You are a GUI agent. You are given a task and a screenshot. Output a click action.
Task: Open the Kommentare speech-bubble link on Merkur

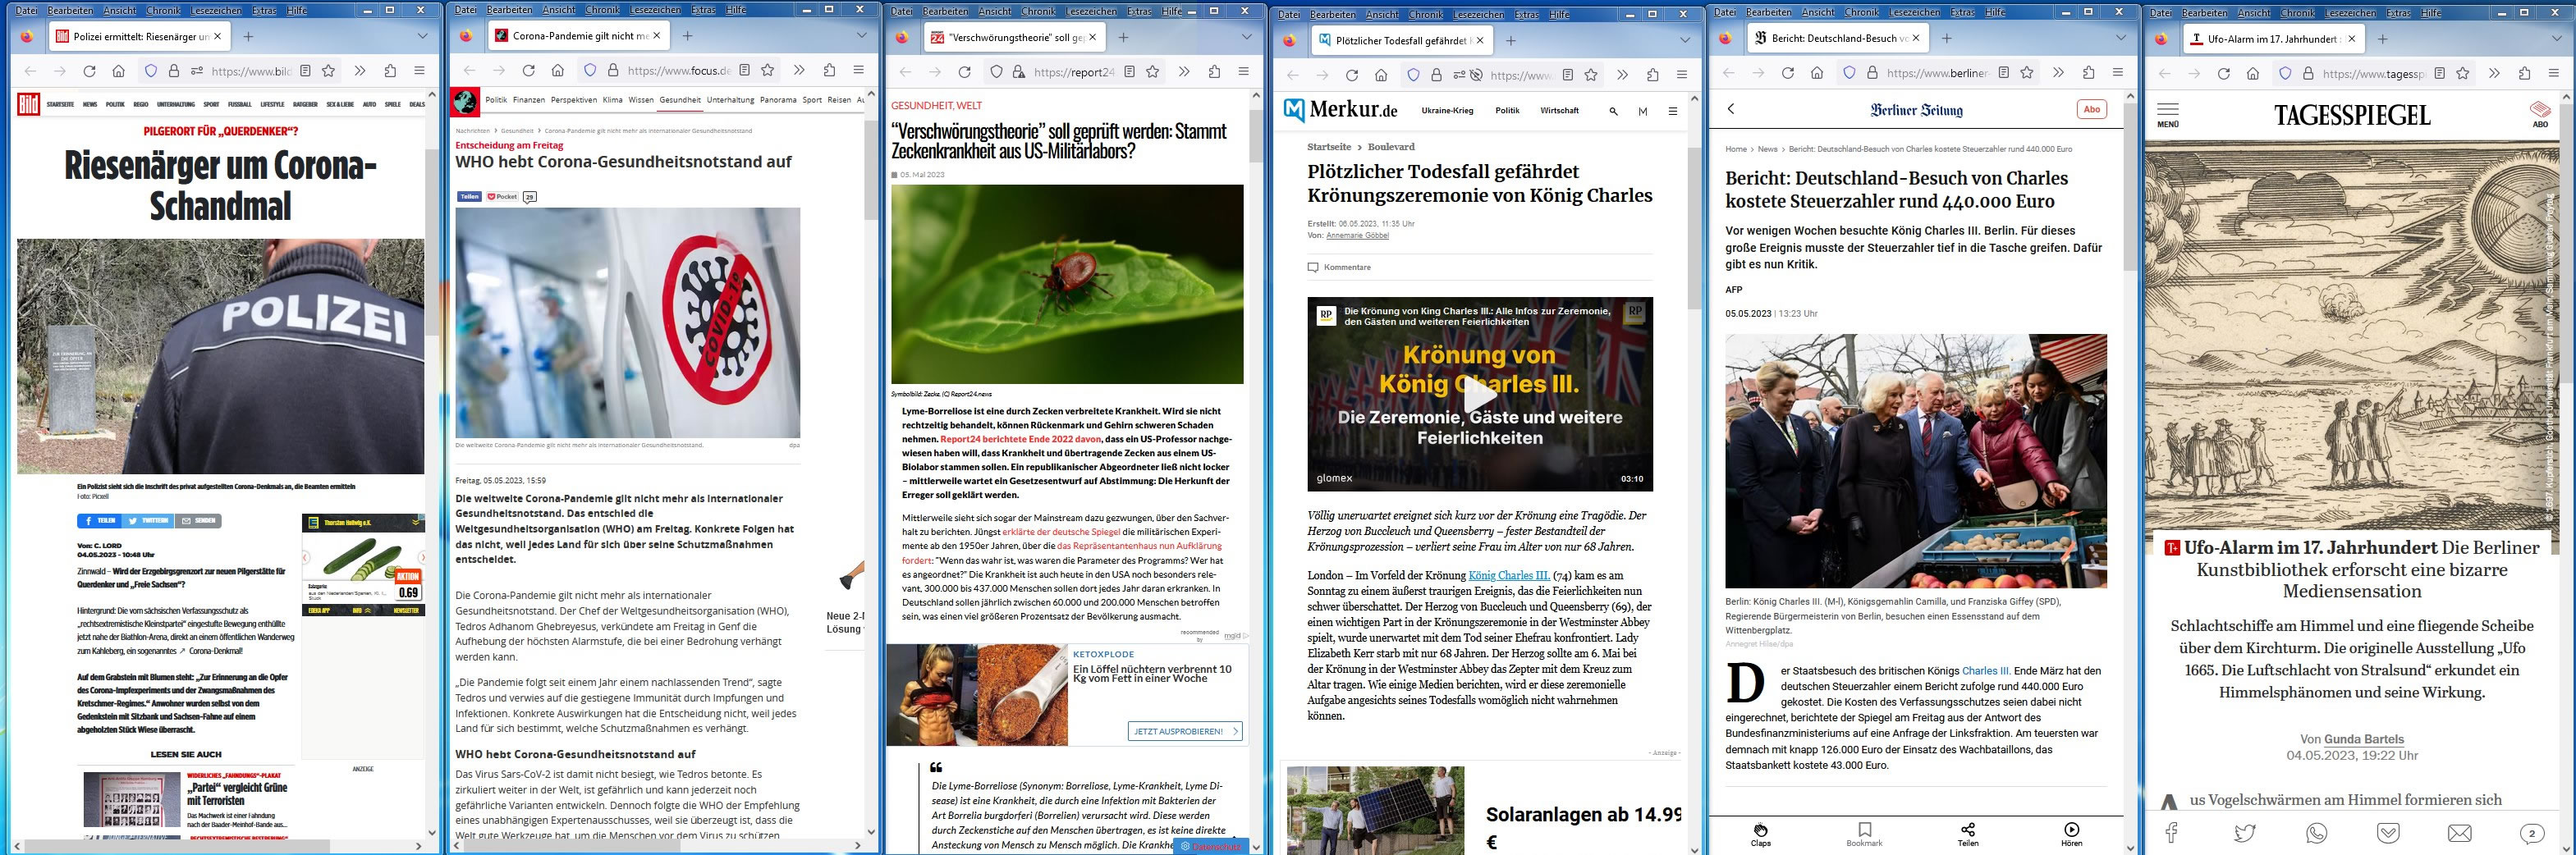point(1339,267)
